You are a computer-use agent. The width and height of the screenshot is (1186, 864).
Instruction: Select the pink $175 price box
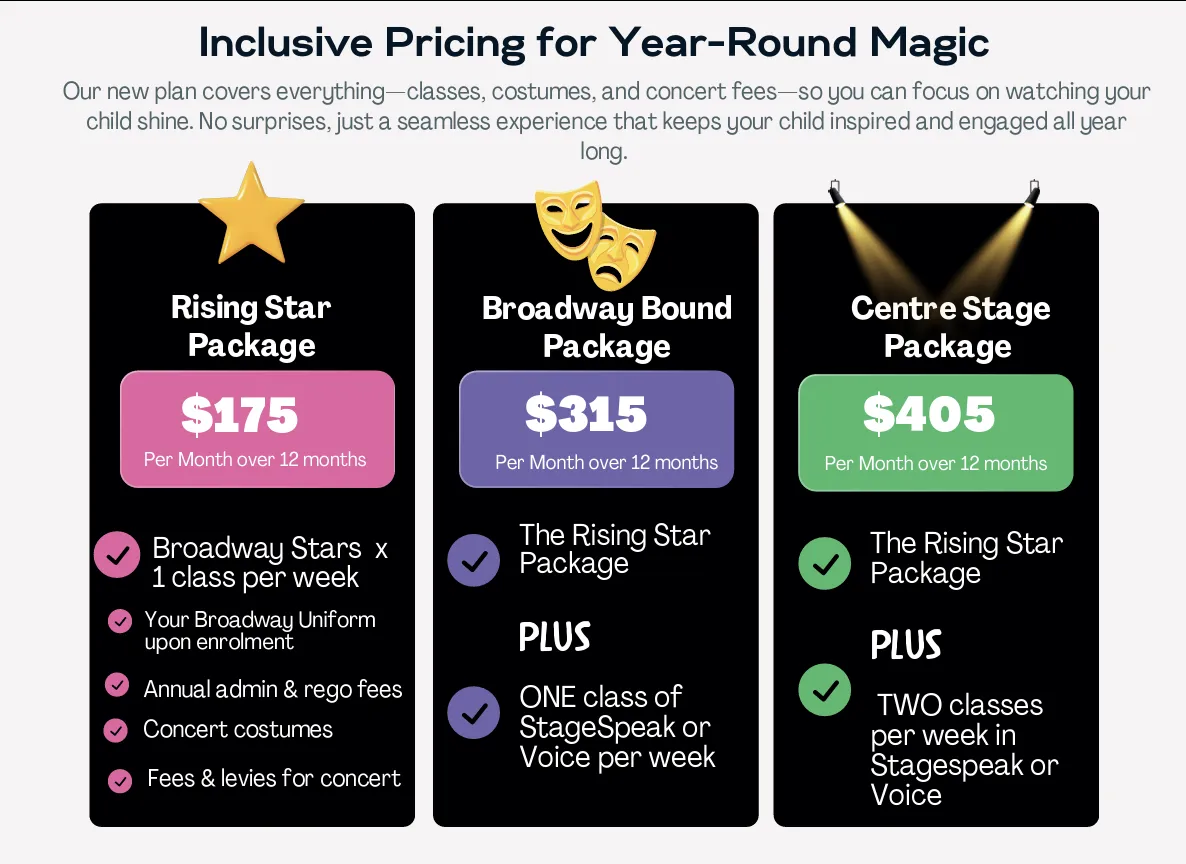pyautogui.click(x=257, y=429)
